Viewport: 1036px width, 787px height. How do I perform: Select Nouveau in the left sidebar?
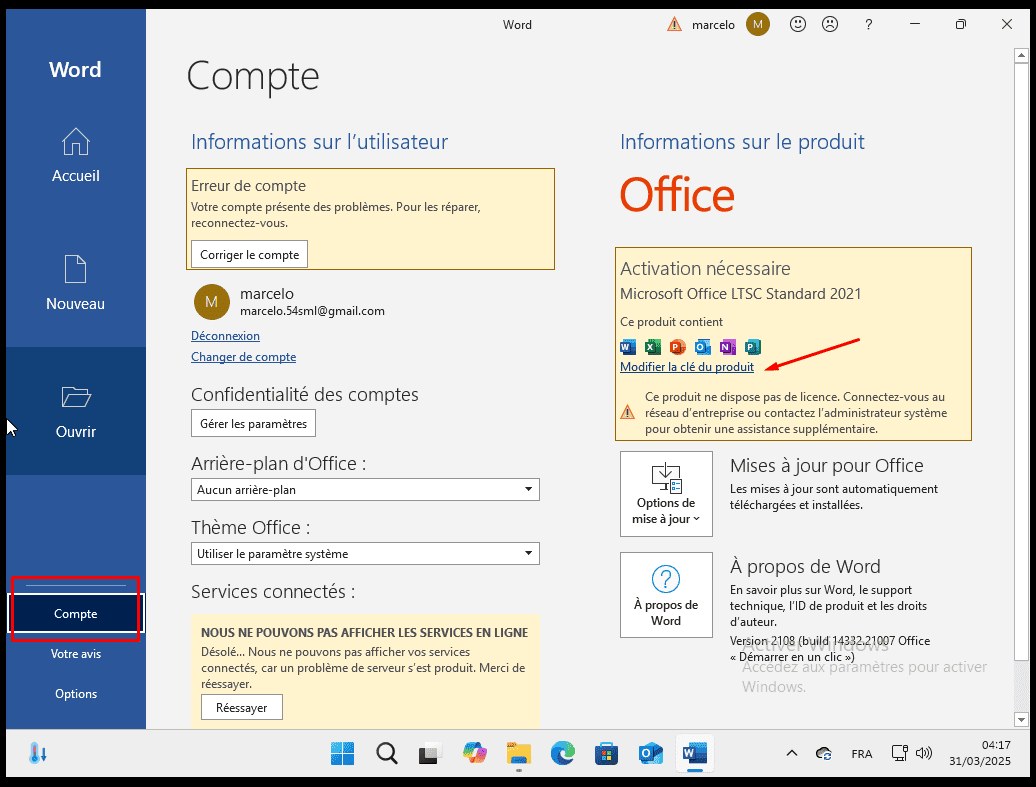point(76,284)
